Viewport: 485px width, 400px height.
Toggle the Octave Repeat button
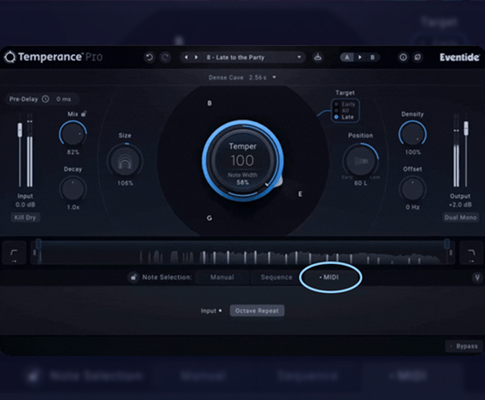click(x=257, y=311)
